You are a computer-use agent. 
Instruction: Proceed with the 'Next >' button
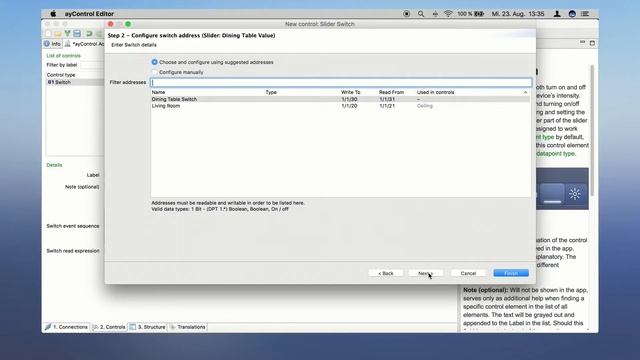tap(426, 273)
